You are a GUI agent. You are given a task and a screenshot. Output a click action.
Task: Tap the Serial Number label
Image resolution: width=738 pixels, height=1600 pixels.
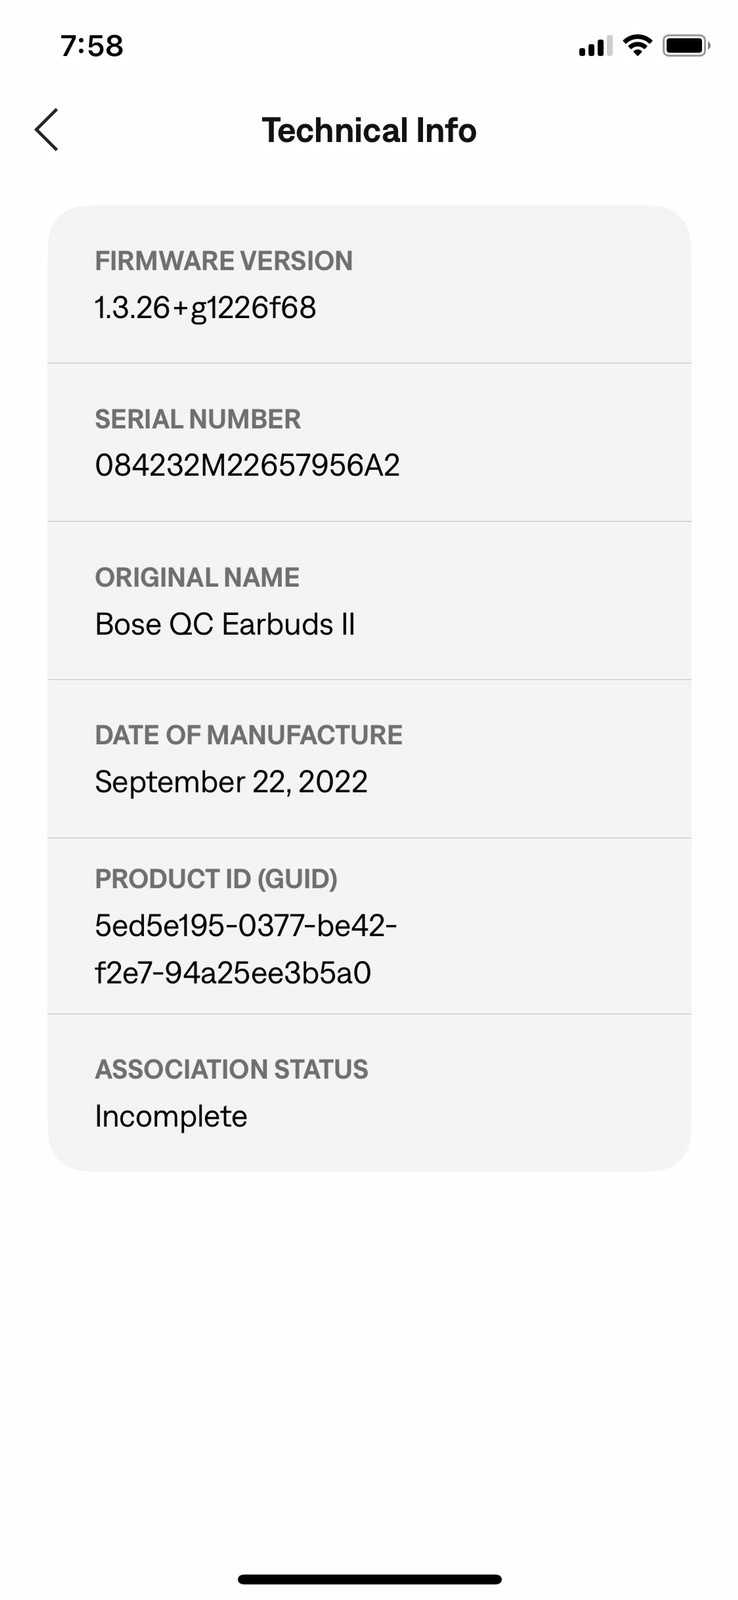(x=197, y=419)
